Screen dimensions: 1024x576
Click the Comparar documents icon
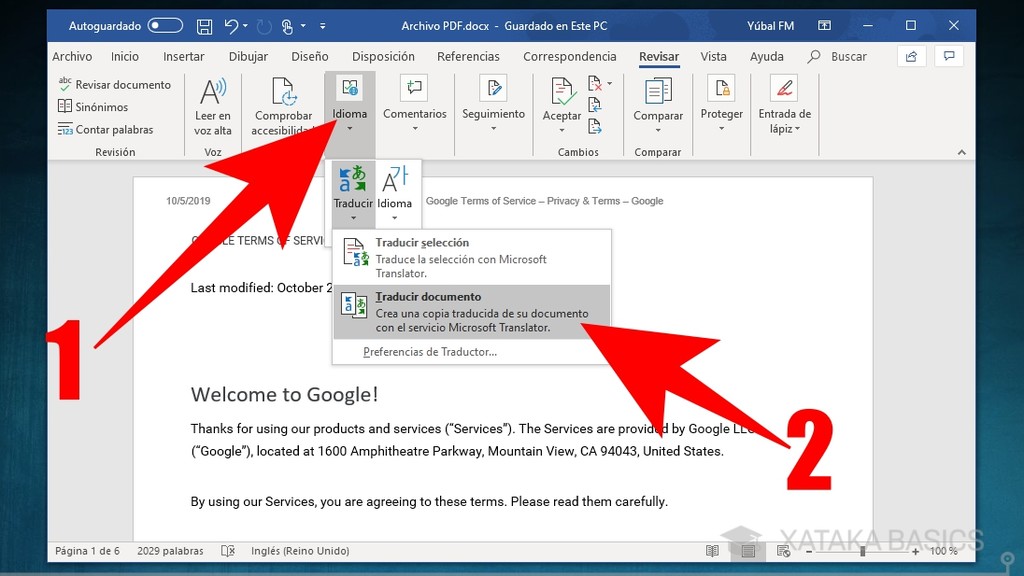[658, 93]
